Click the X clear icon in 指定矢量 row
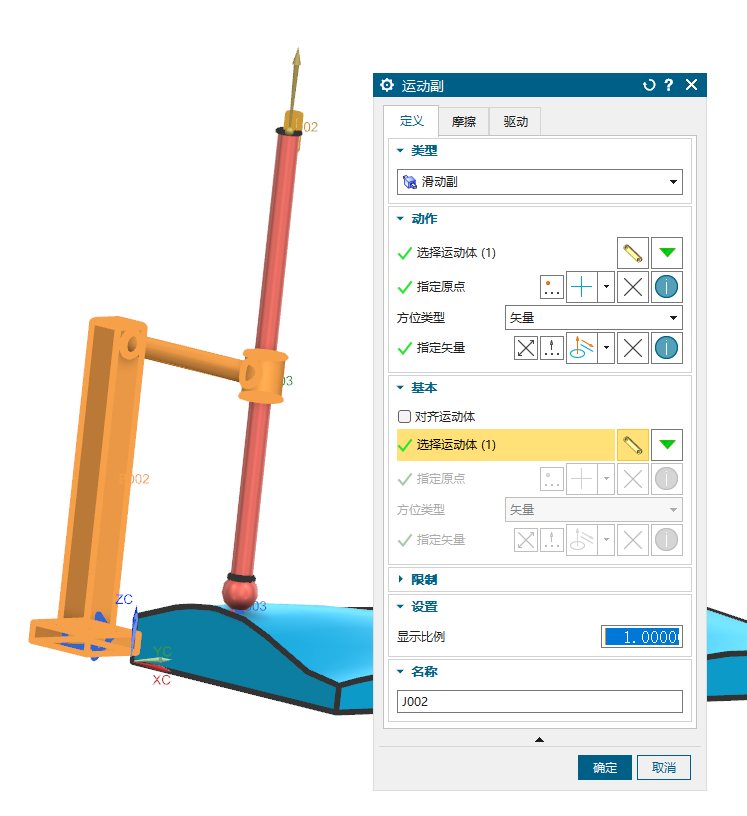 (x=631, y=348)
